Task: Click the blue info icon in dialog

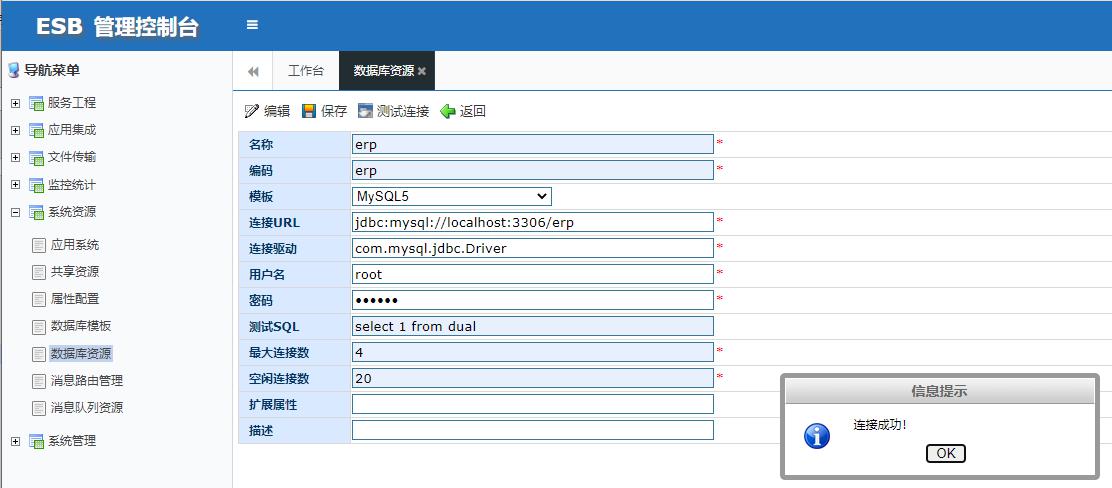Action: (817, 436)
